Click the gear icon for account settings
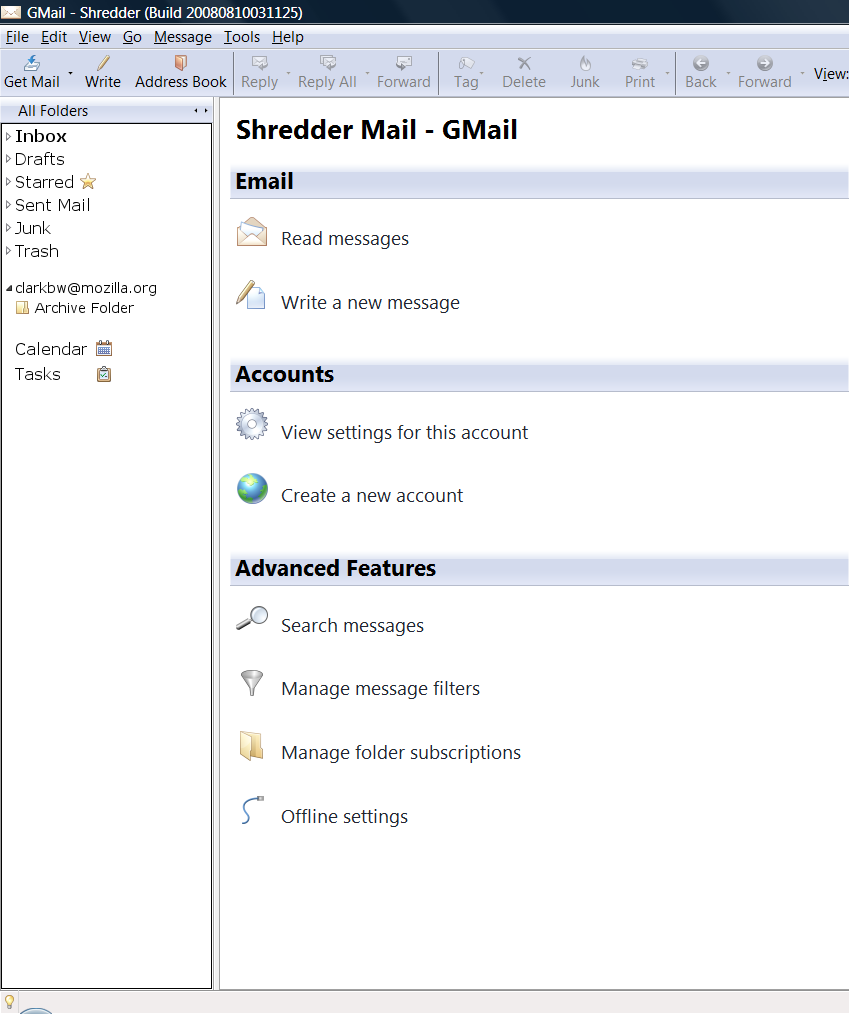Image resolution: width=849 pixels, height=1014 pixels. coord(252,424)
